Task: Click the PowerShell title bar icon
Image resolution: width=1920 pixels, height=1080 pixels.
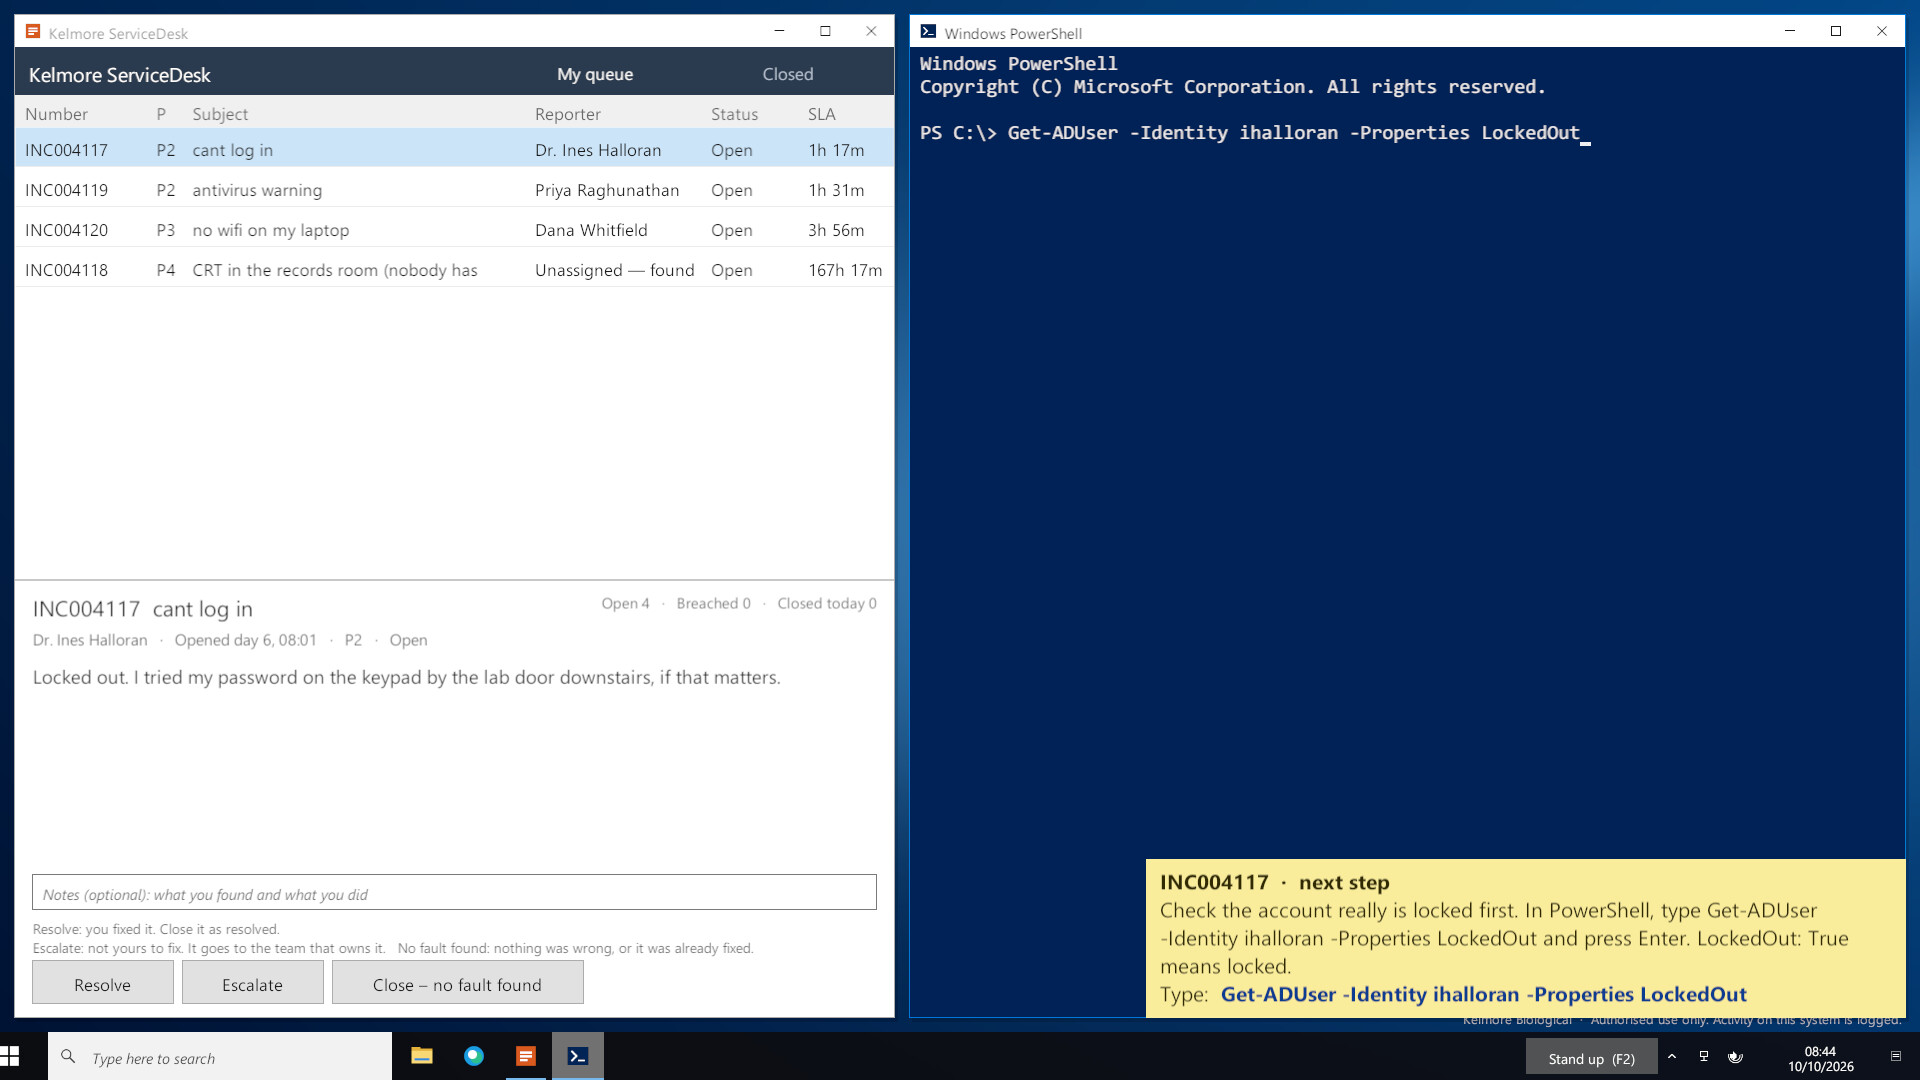Action: coord(928,32)
